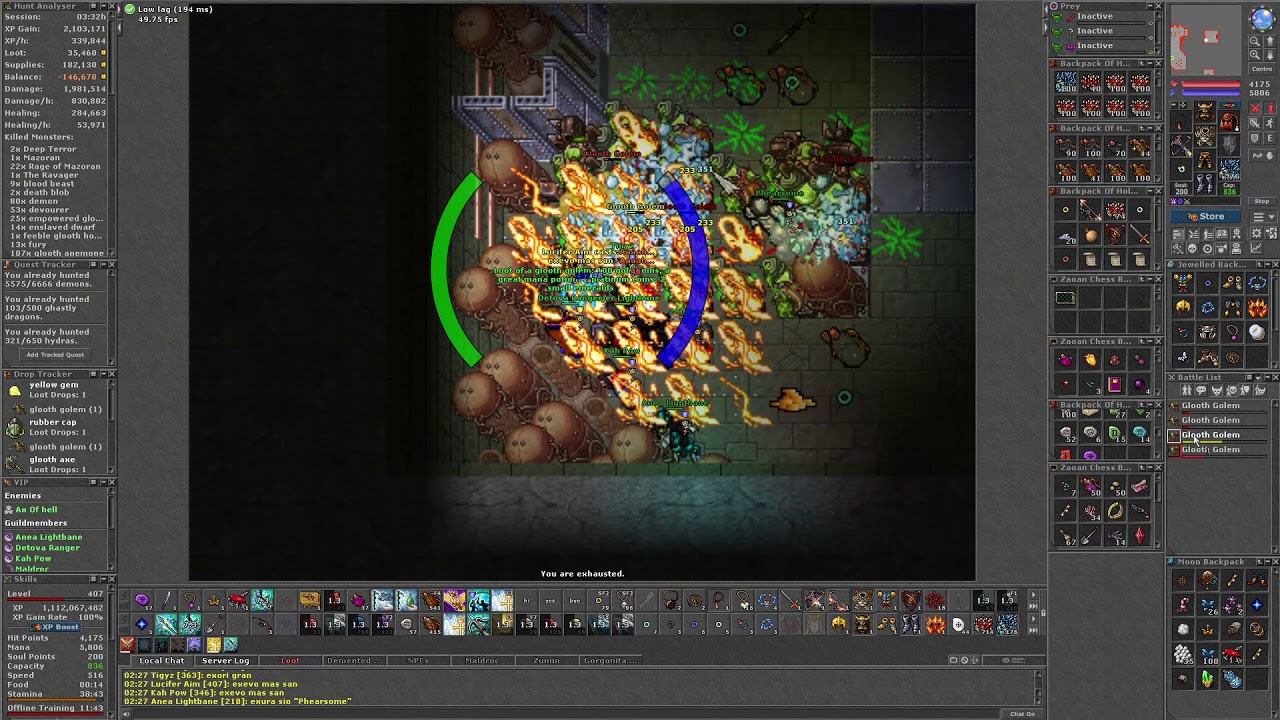Image resolution: width=1280 pixels, height=720 pixels.
Task: Click Add Tracked Quest button
Action: pyautogui.click(x=55, y=354)
